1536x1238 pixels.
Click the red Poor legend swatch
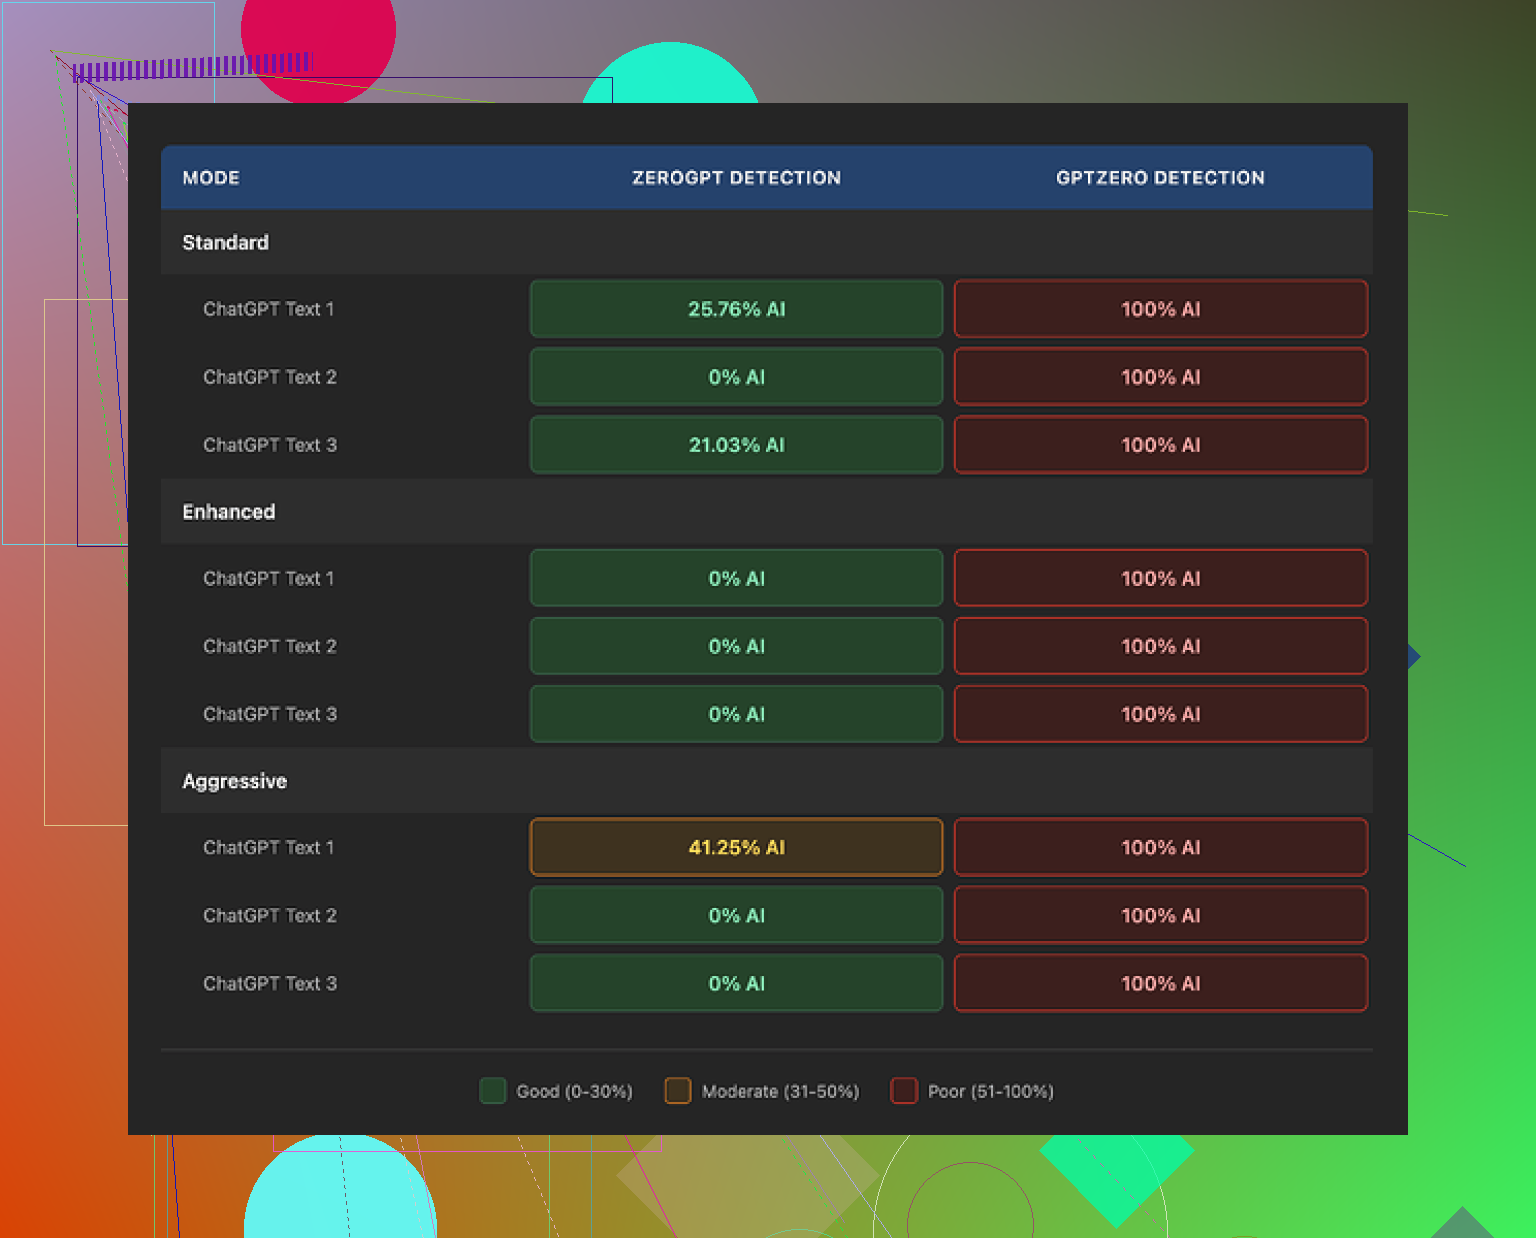pos(904,1091)
